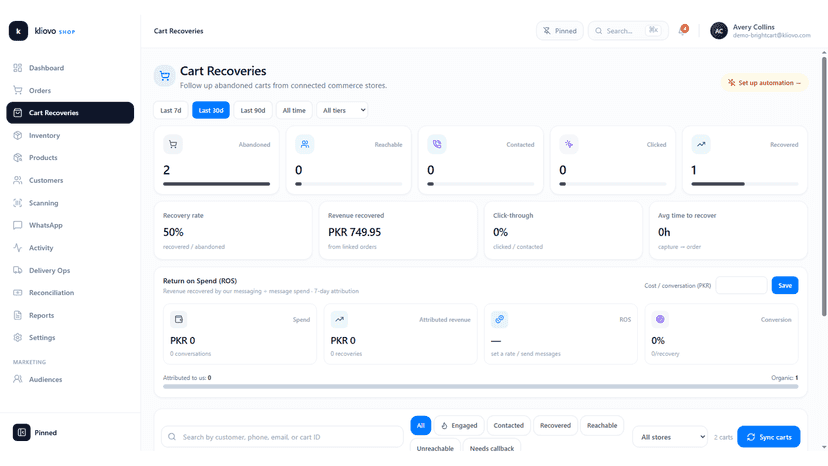This screenshot has width=828, height=466.
Task: Click the Cost / conversation input field
Action: (x=741, y=285)
